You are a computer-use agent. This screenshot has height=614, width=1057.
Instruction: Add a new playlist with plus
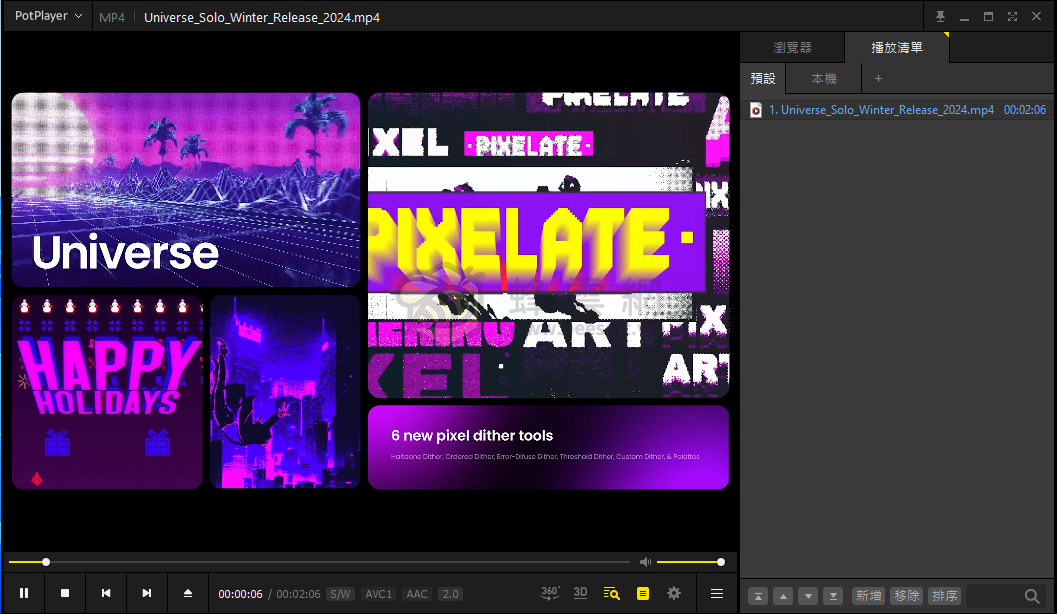coord(878,78)
